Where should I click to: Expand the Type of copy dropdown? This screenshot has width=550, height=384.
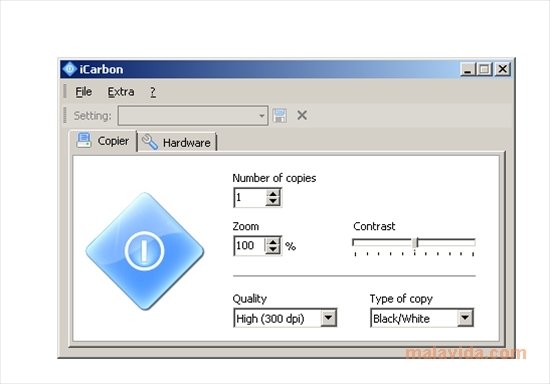coord(465,318)
